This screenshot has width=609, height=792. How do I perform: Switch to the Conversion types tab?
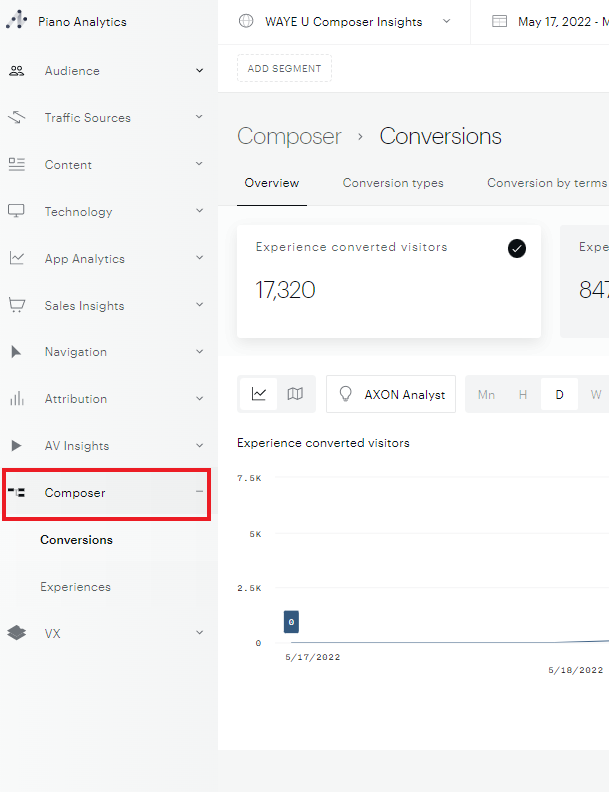click(393, 183)
